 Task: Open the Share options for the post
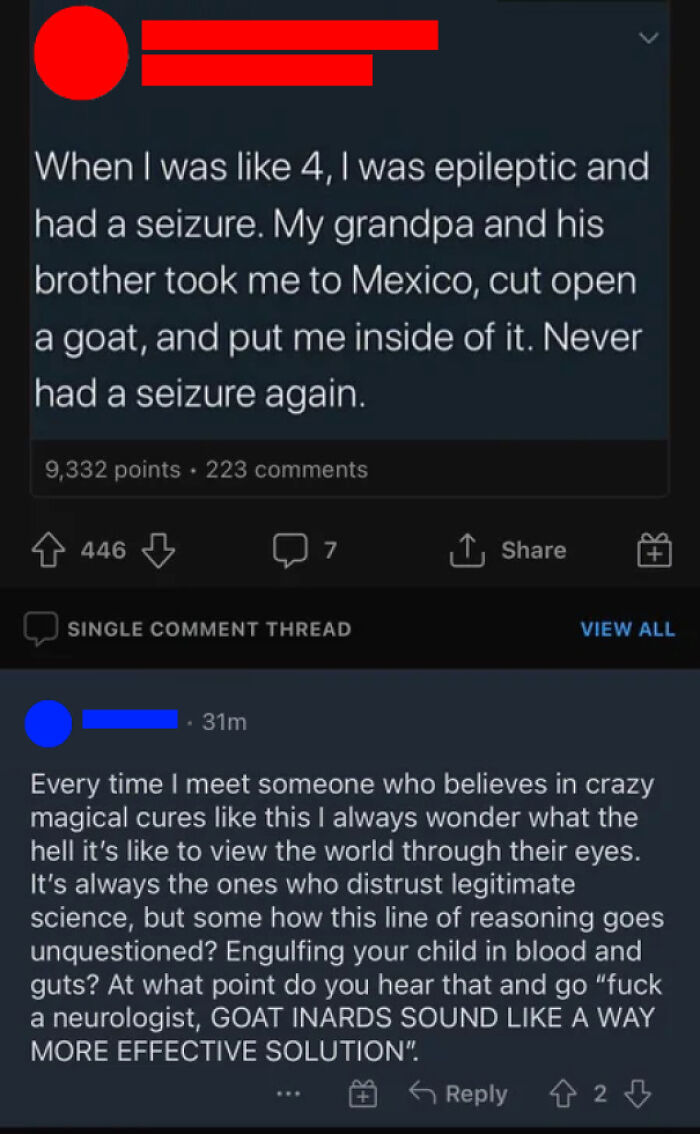(x=507, y=549)
